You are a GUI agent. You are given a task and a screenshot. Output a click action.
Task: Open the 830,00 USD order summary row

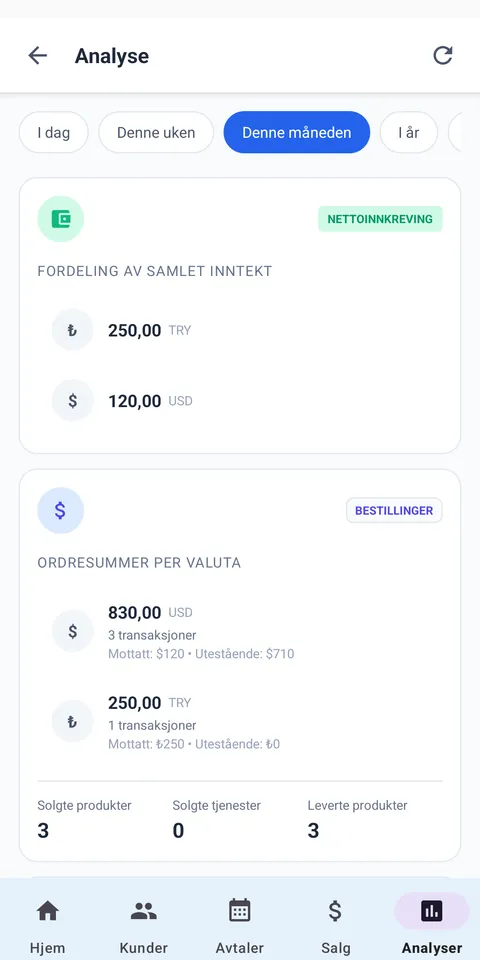click(x=240, y=632)
